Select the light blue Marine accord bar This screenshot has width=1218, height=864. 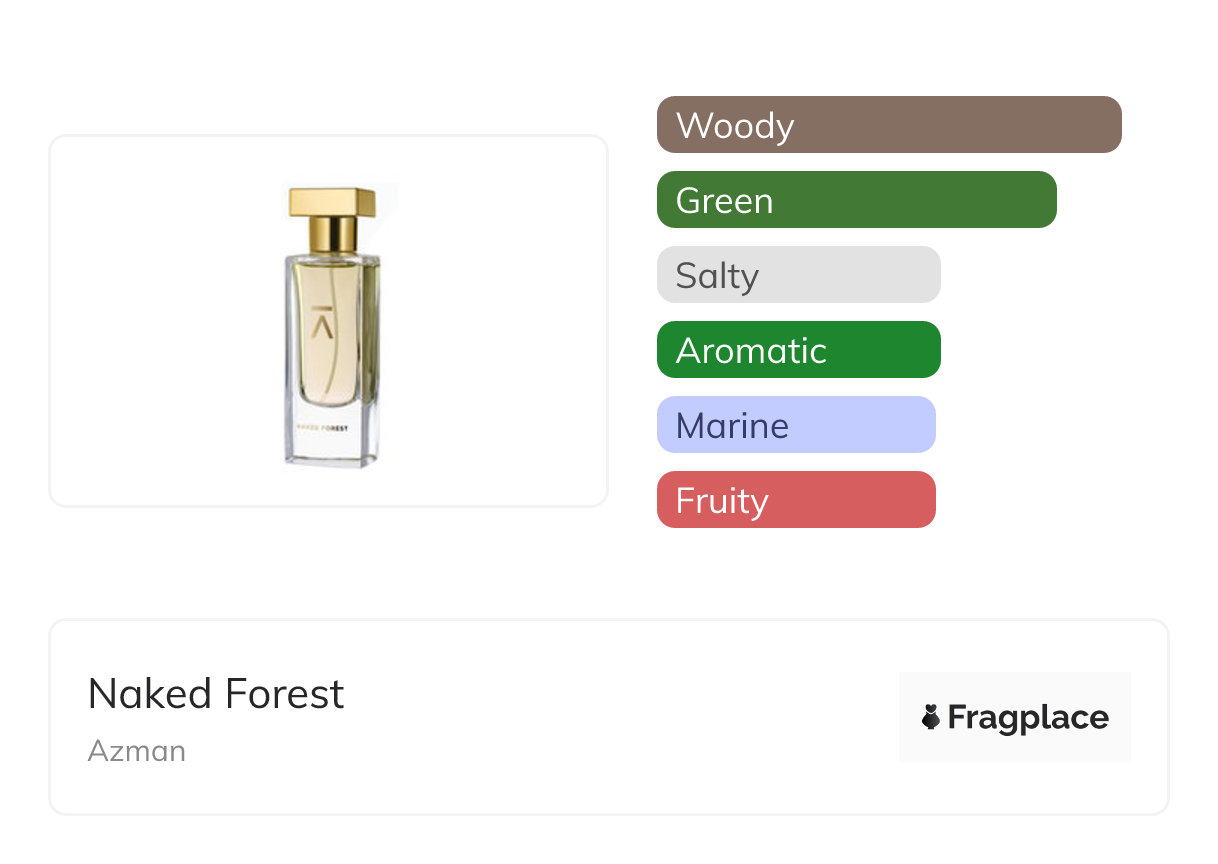pyautogui.click(x=796, y=425)
